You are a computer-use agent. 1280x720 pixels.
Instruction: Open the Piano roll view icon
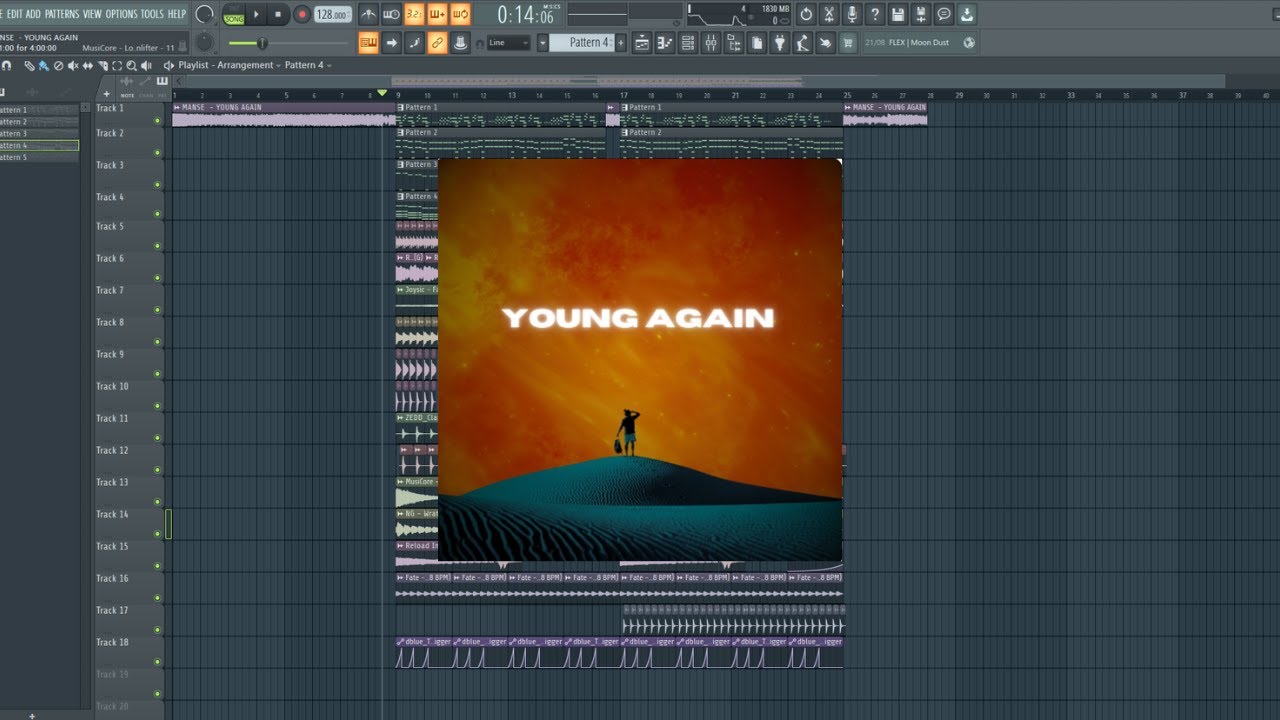coord(665,43)
